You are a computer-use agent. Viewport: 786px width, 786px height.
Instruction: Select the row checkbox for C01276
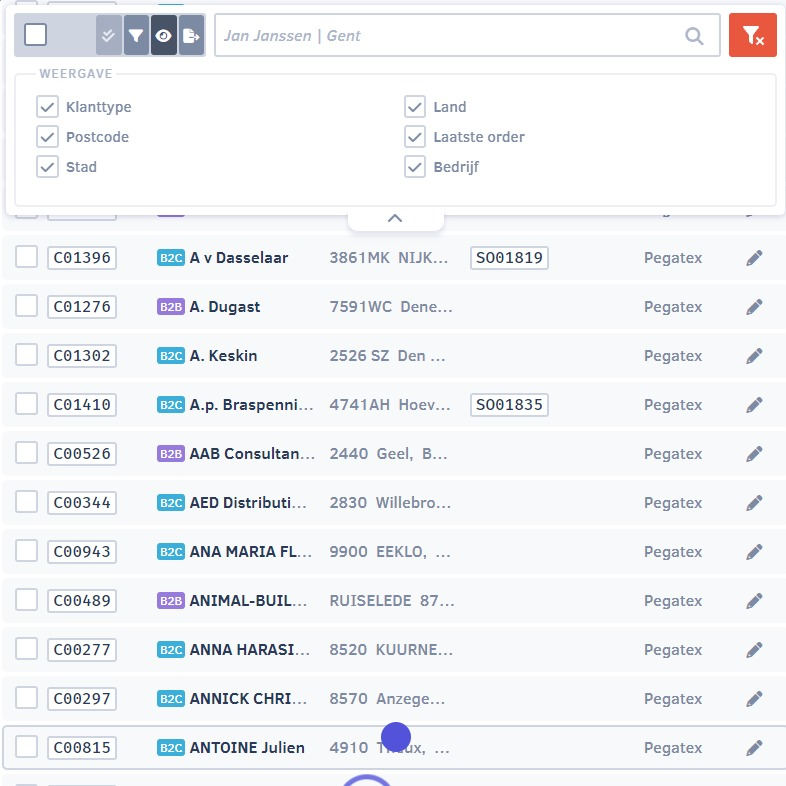tap(27, 306)
